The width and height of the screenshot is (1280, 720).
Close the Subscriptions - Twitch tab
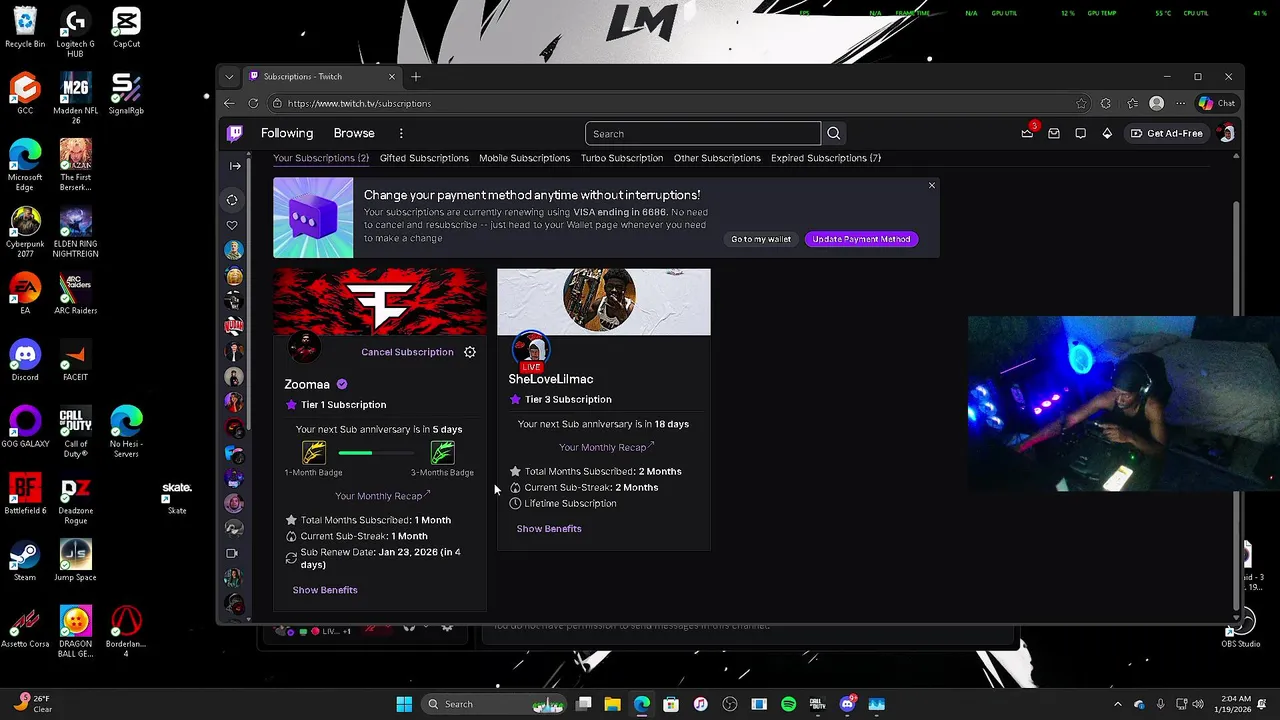[x=392, y=77]
